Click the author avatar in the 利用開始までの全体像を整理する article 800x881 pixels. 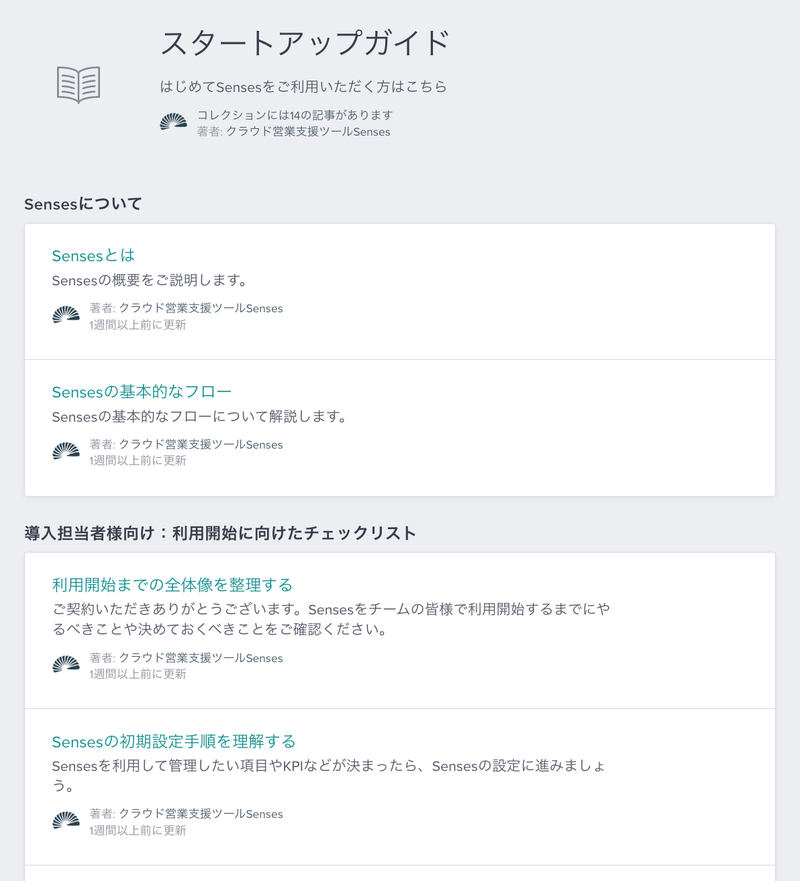[x=66, y=665]
